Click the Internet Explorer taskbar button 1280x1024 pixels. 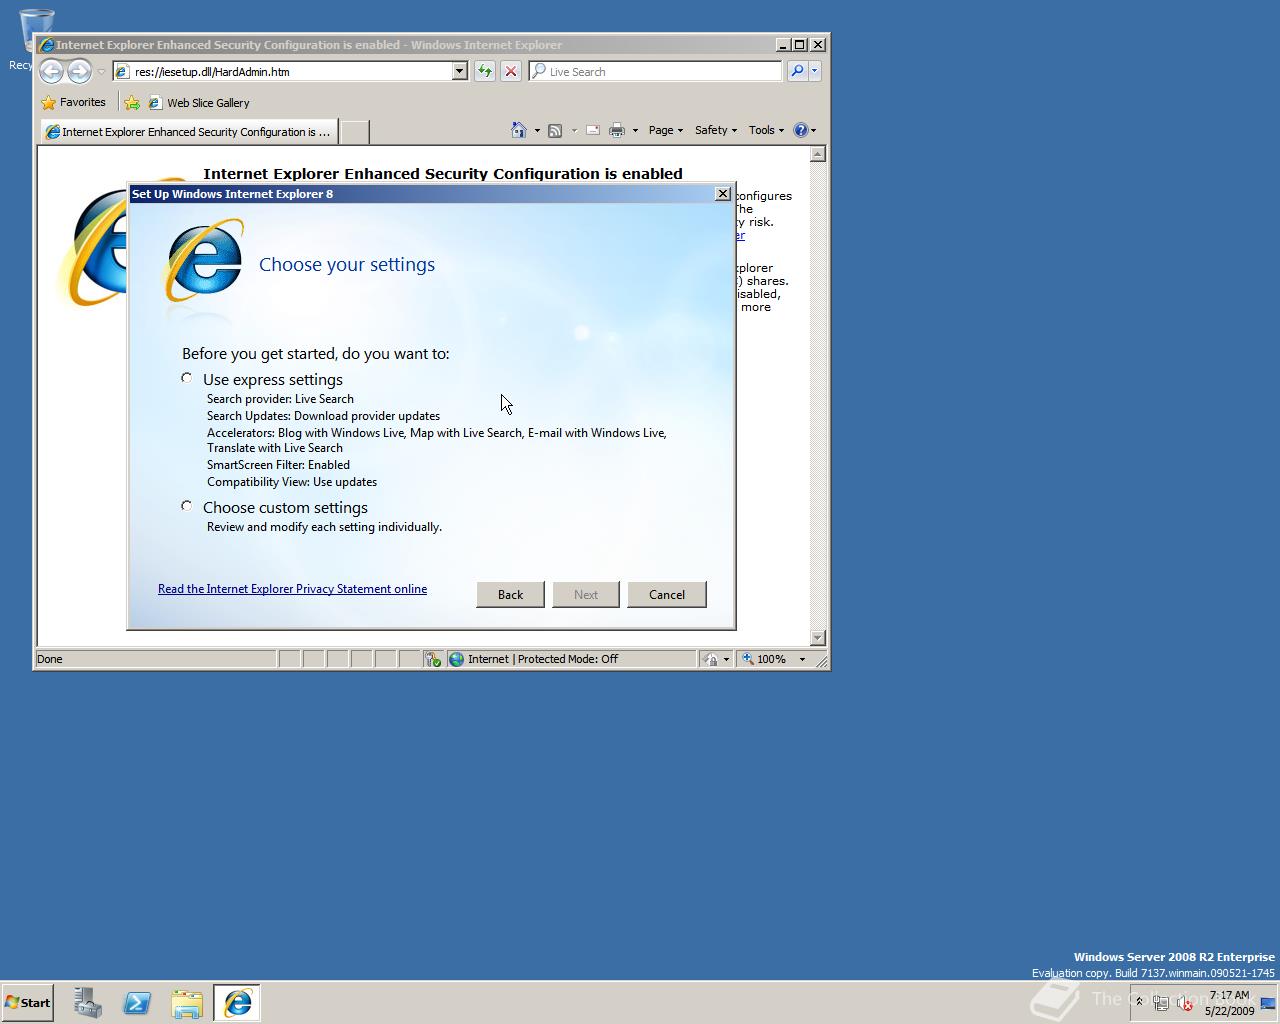click(x=237, y=1003)
